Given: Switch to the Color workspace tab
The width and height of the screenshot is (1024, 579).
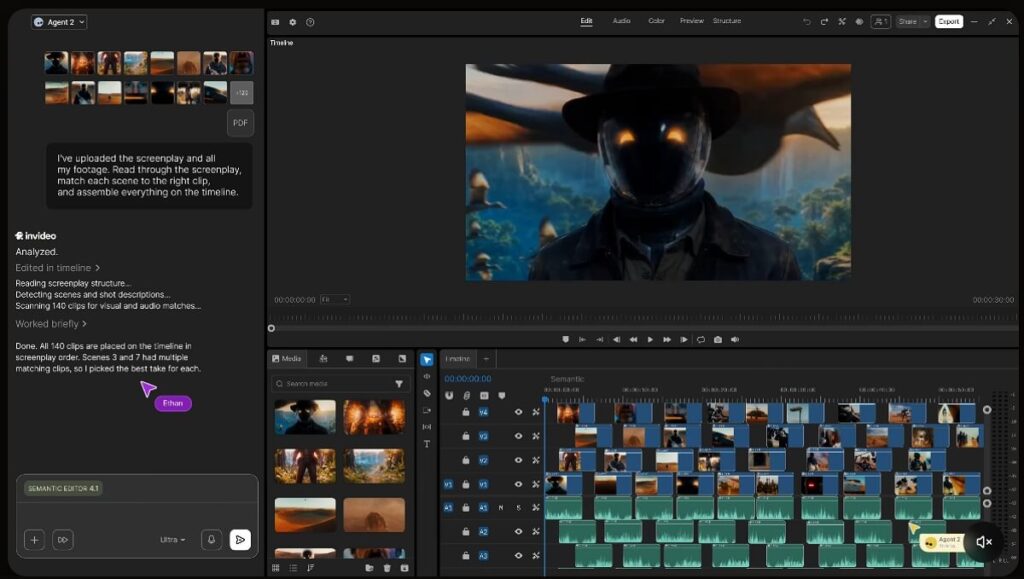Looking at the screenshot, I should pyautogui.click(x=656, y=21).
